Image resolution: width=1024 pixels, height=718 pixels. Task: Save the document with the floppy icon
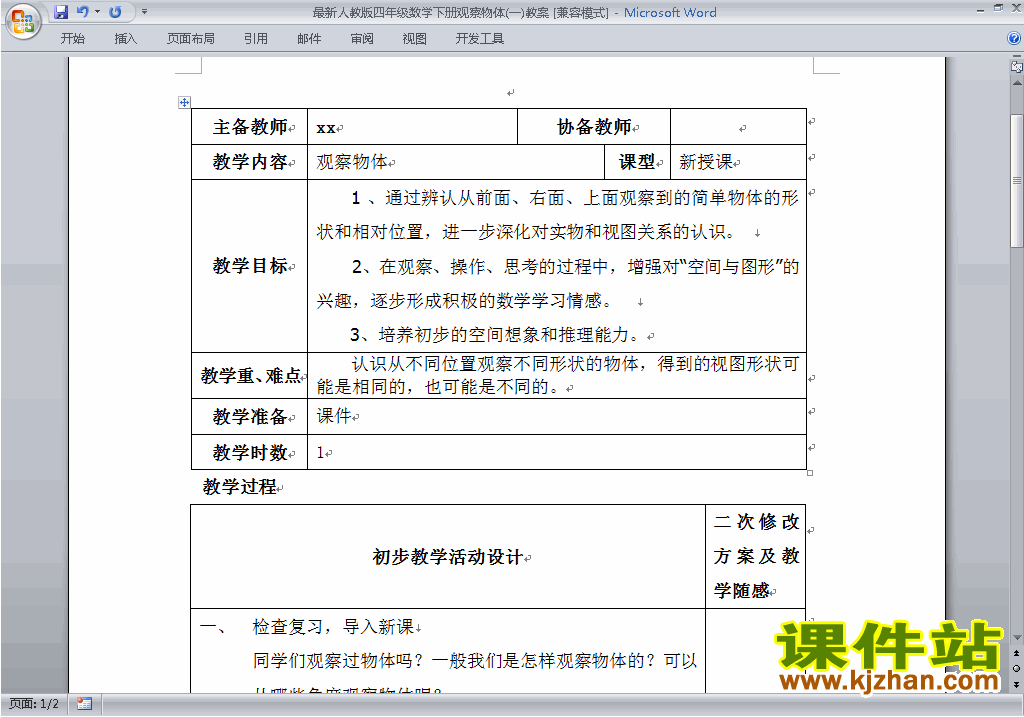61,12
